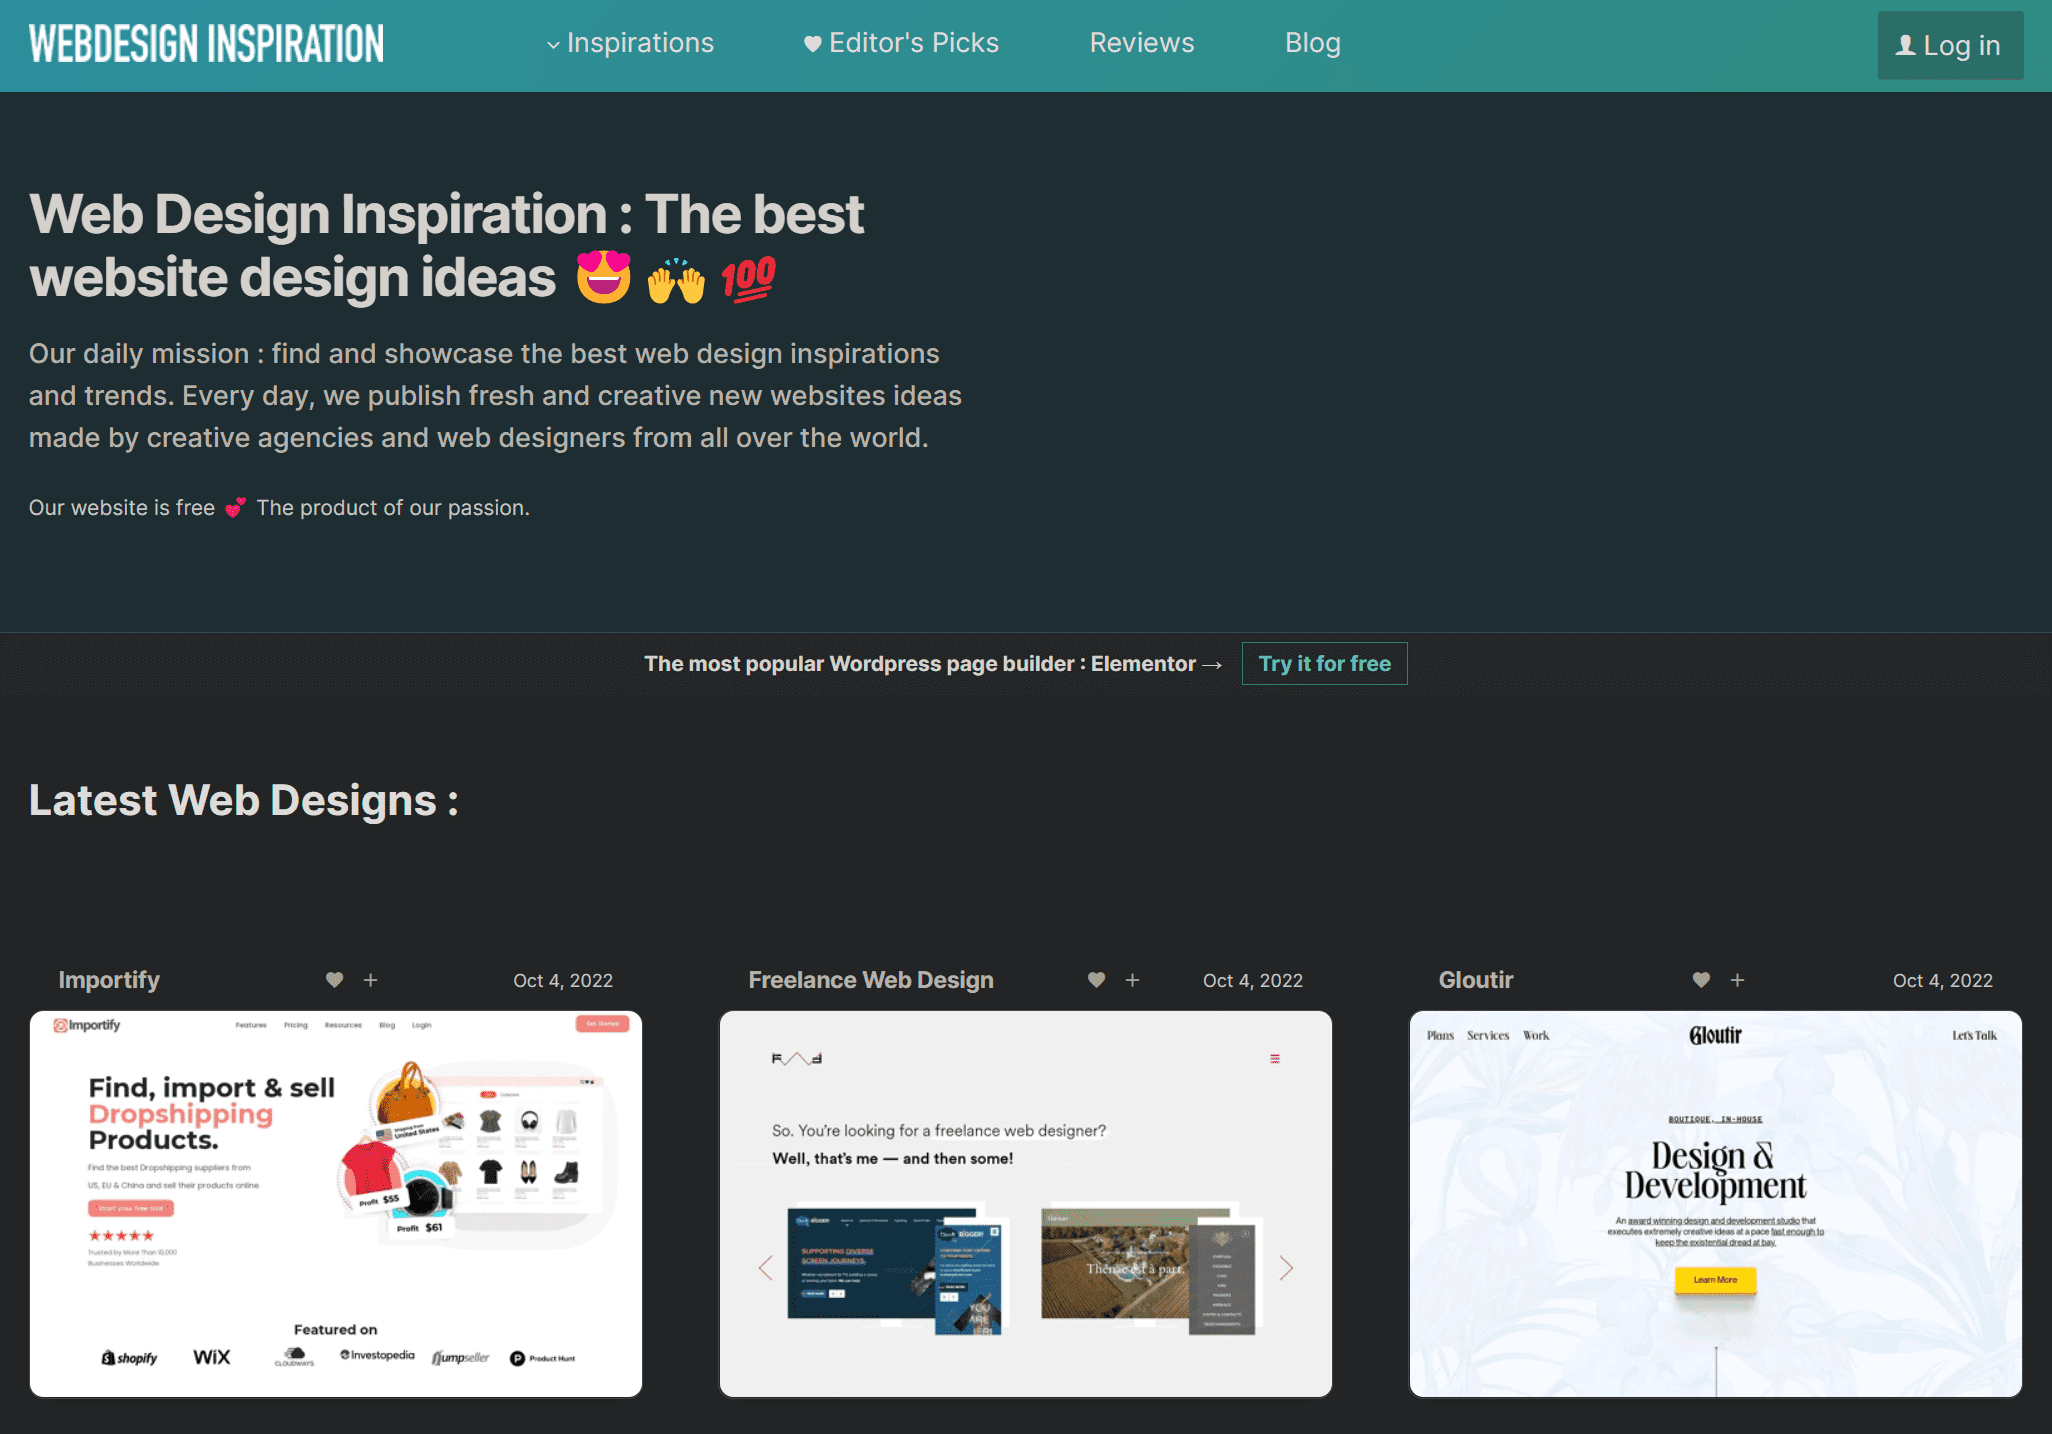Add Freelance Web Design using the plus icon

tap(1133, 980)
